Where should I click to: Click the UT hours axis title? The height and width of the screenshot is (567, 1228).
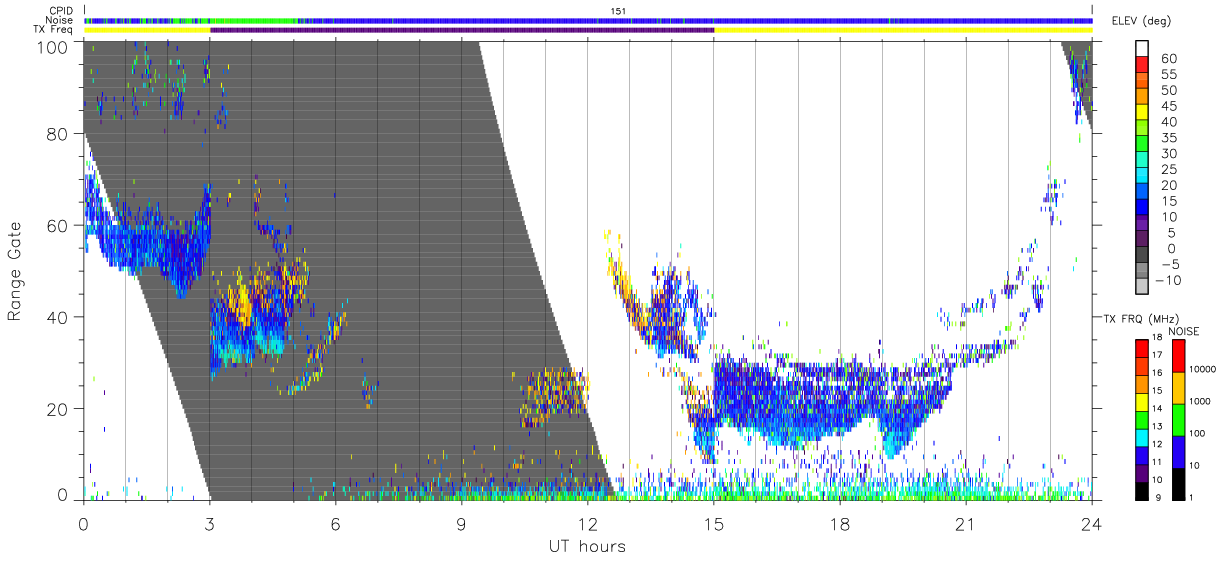[587, 546]
